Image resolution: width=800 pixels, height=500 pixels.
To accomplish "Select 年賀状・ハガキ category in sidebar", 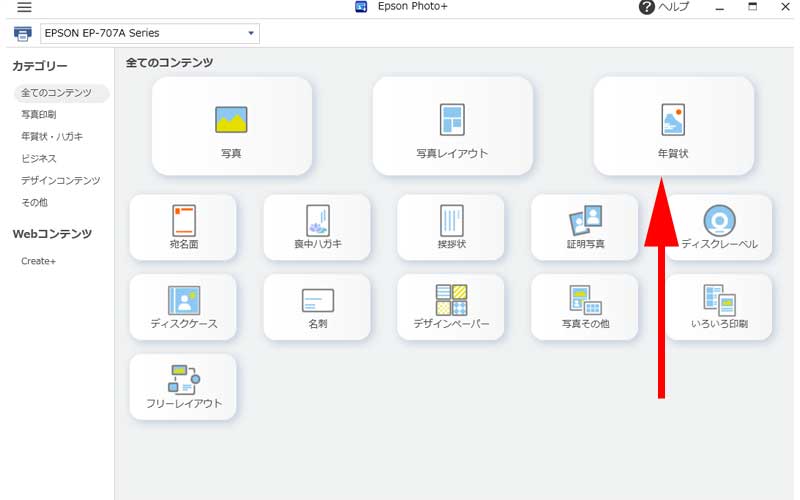I will point(52,137).
